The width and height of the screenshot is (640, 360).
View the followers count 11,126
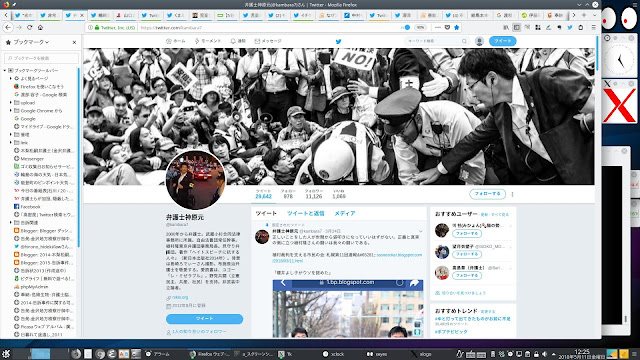click(313, 194)
